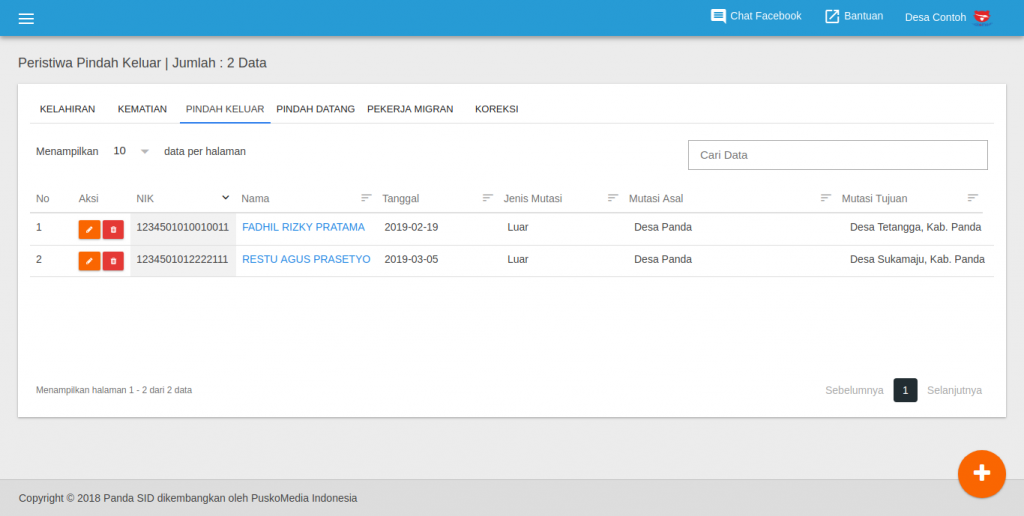Click Desa Tetangga, Kab. Panda cell
Screen dimensions: 1024x516
pyautogui.click(x=916, y=227)
